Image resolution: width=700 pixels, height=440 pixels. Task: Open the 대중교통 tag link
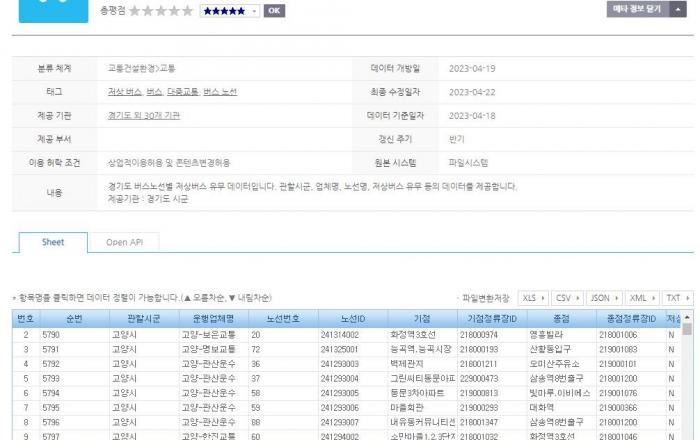click(x=179, y=92)
